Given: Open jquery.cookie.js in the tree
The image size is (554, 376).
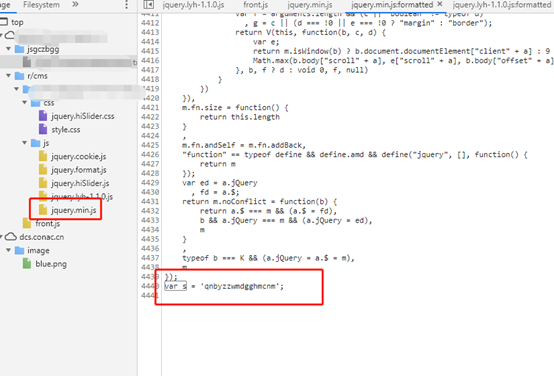Looking at the screenshot, I should click(78, 157).
